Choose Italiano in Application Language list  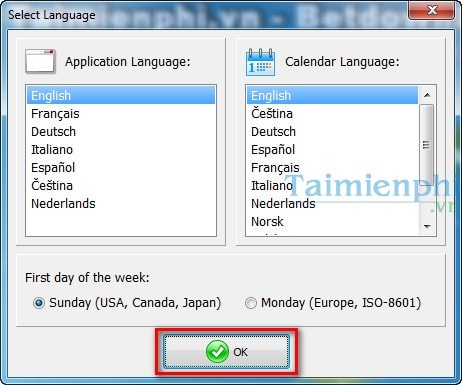click(x=121, y=150)
